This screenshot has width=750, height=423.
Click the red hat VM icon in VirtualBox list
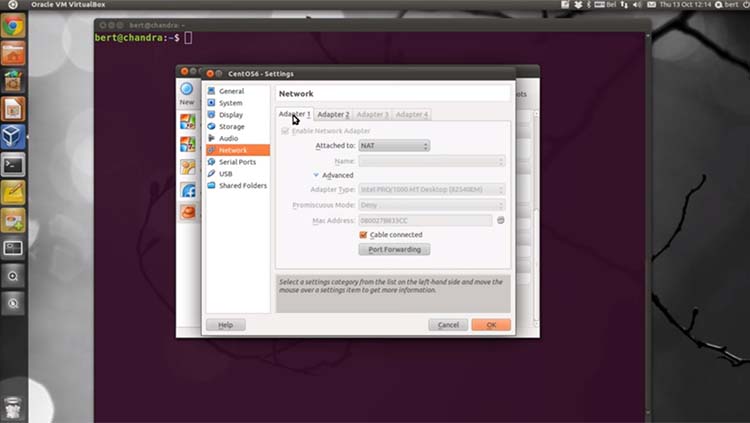tap(188, 212)
